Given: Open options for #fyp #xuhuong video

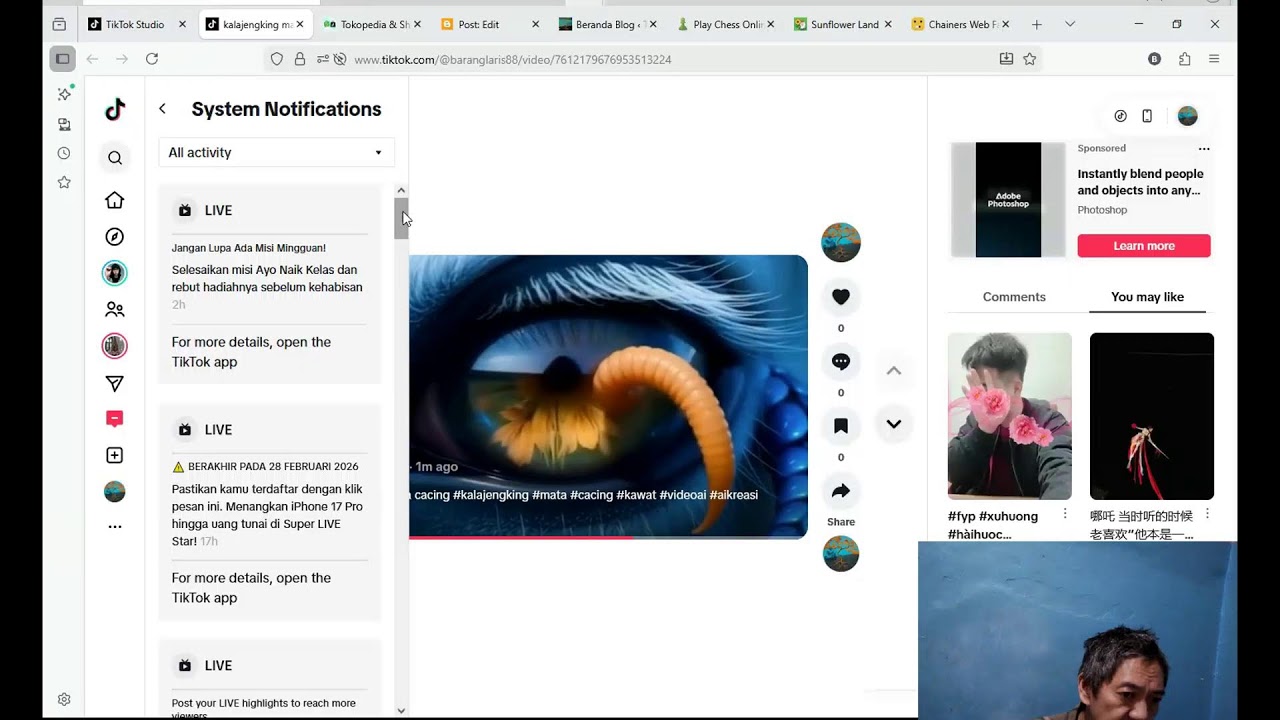Looking at the screenshot, I should 1065,514.
